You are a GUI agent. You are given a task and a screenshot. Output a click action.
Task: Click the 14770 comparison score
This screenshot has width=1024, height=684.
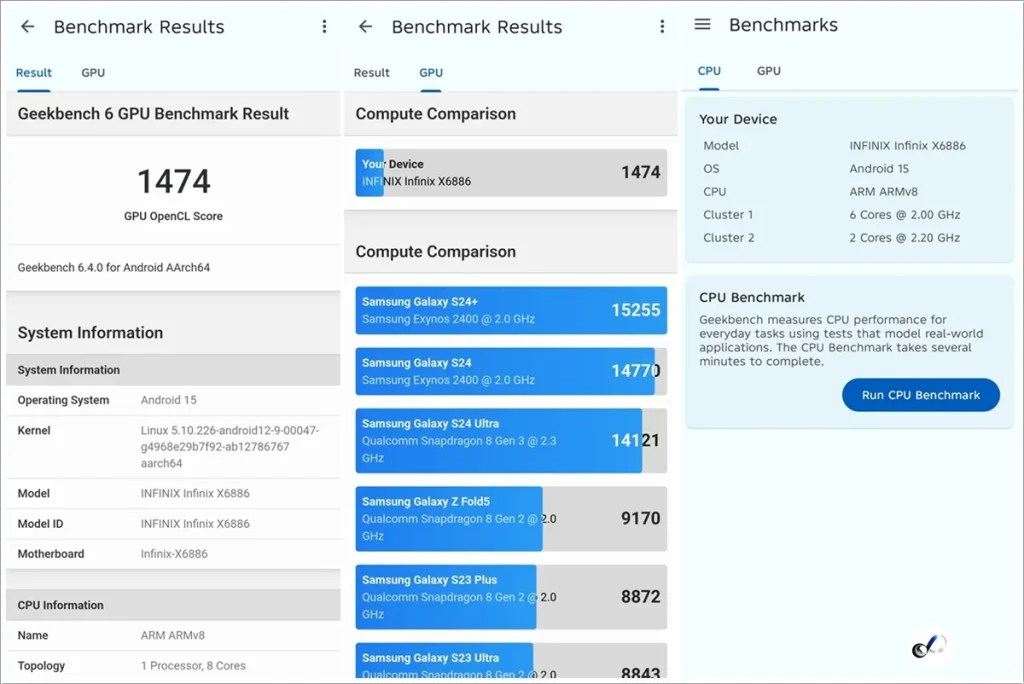(x=635, y=371)
